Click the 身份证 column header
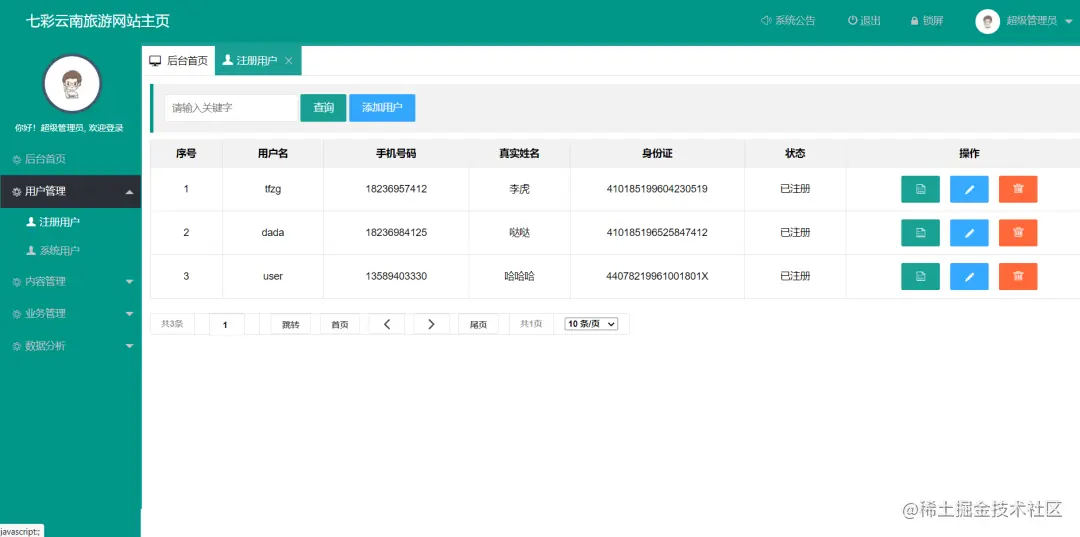This screenshot has height=537, width=1080. tap(657, 154)
